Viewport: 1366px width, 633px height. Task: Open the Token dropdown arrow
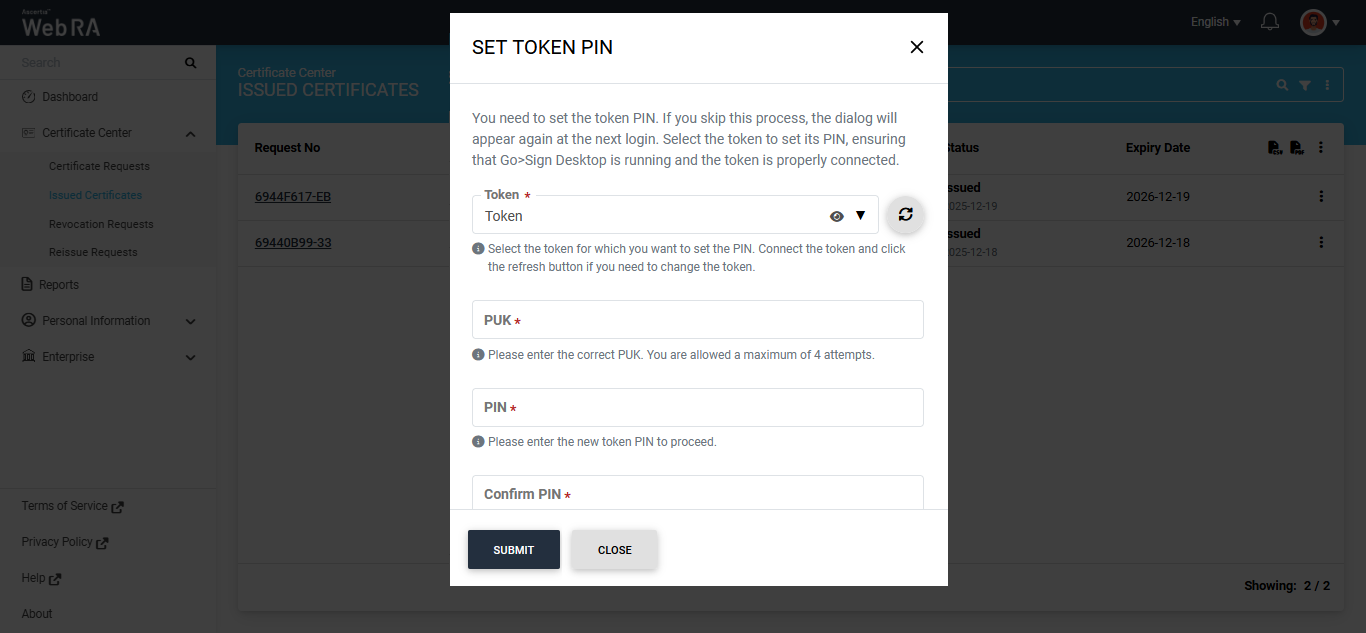click(860, 216)
